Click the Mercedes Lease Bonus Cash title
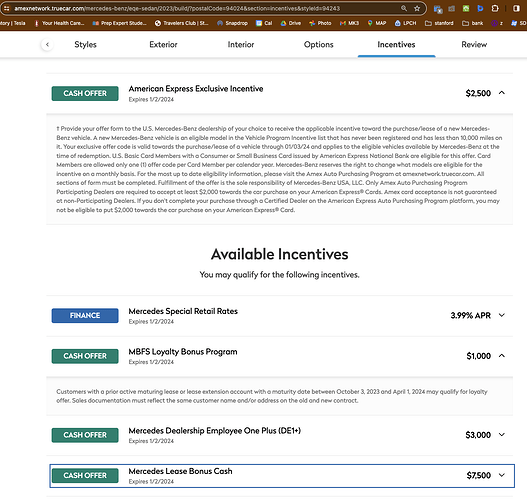Image resolution: width=527 pixels, height=500 pixels. click(180, 471)
